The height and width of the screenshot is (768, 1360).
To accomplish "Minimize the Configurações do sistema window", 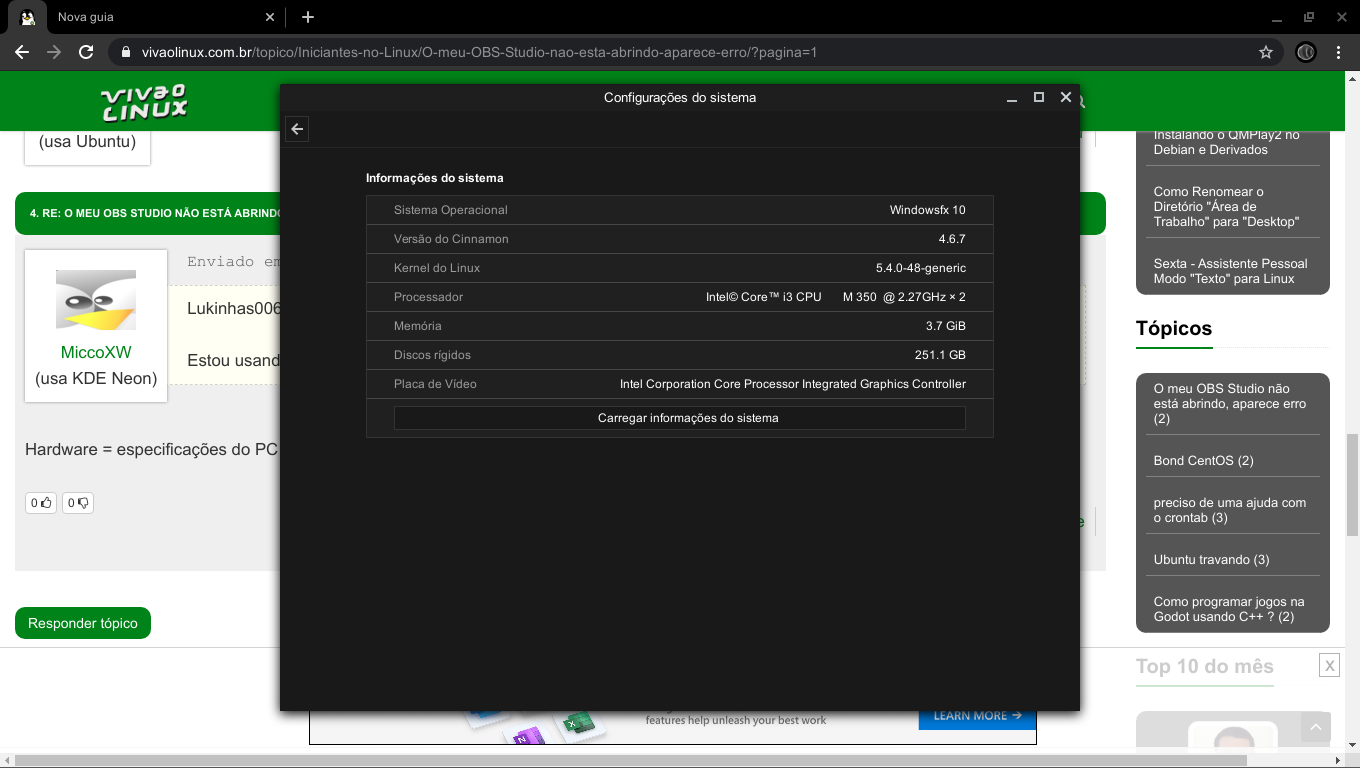I will [x=1012, y=97].
